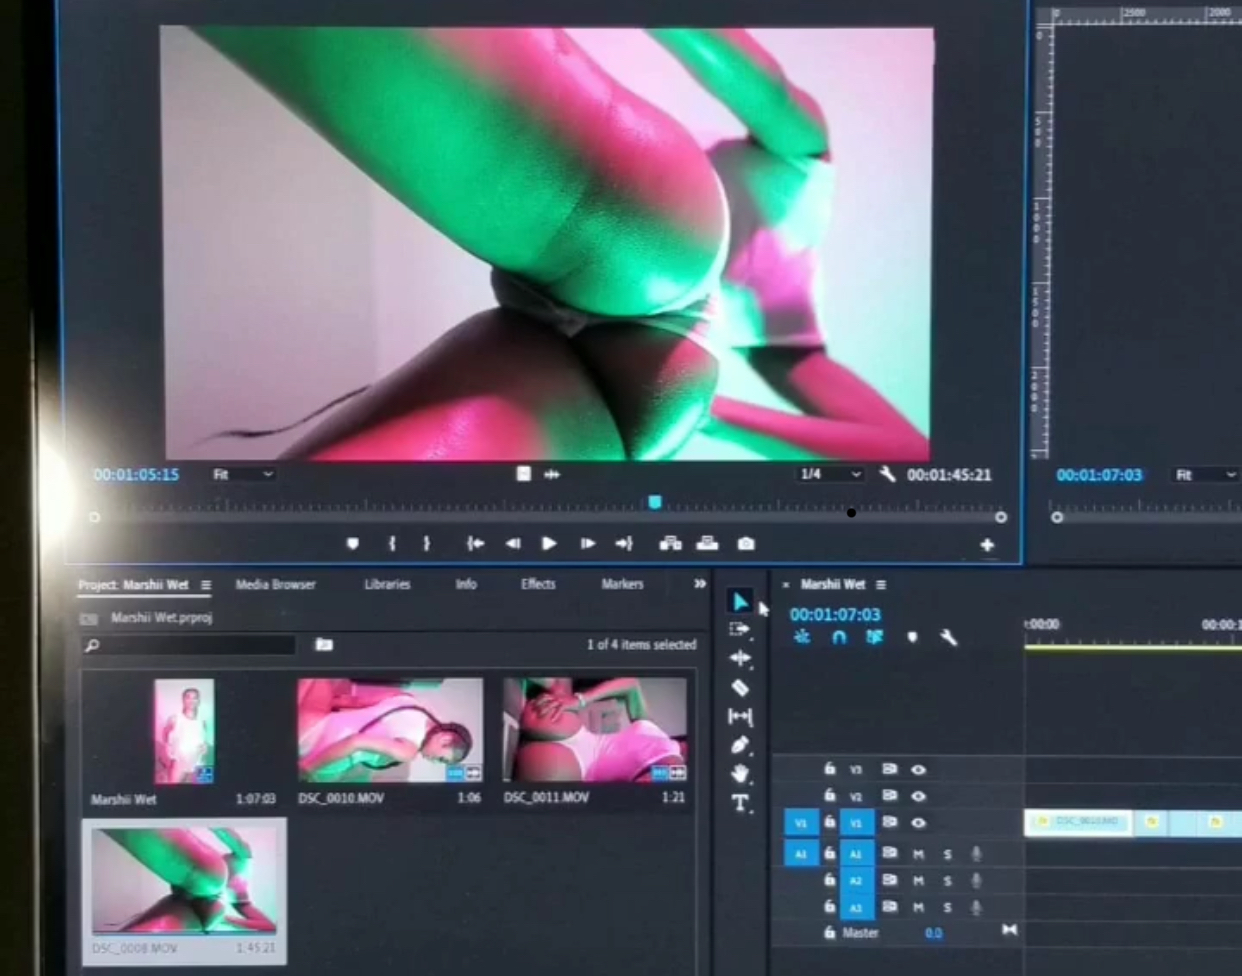Choose the Track Select Forward tool
1242x976 pixels.
pos(740,629)
